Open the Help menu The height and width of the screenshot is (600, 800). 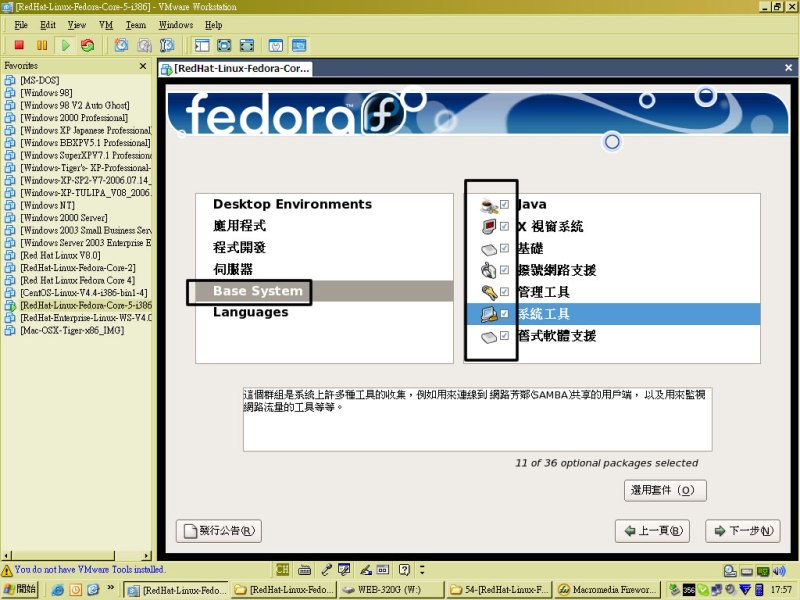(x=213, y=24)
